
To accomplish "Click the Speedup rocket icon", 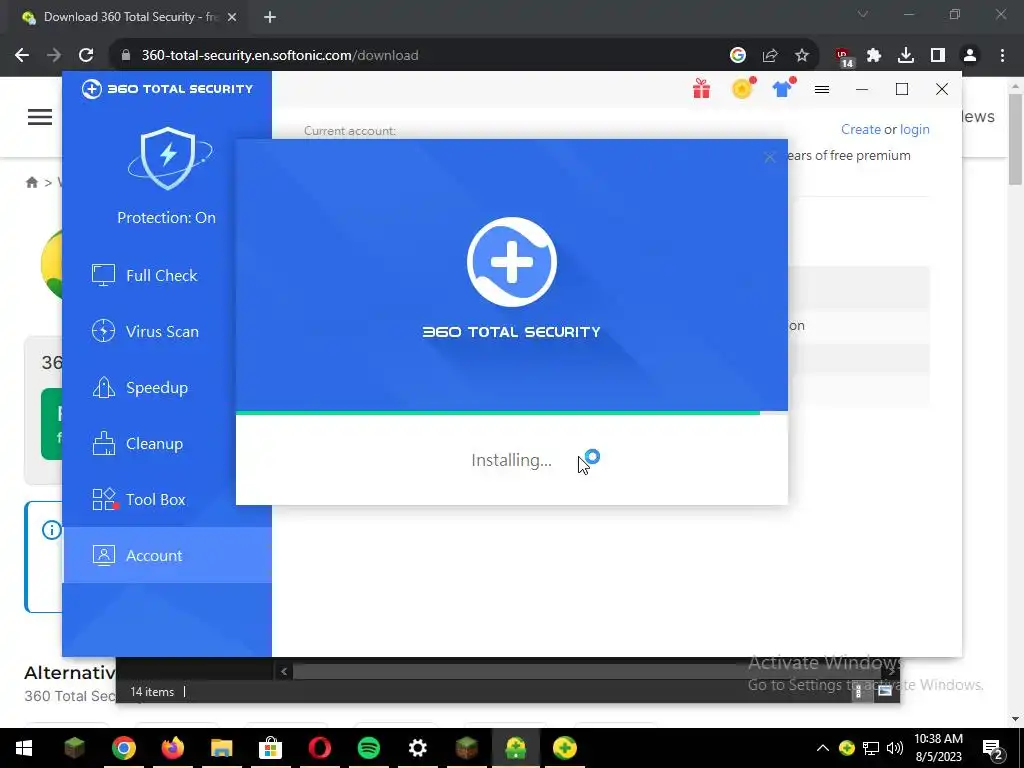I will pyautogui.click(x=103, y=387).
